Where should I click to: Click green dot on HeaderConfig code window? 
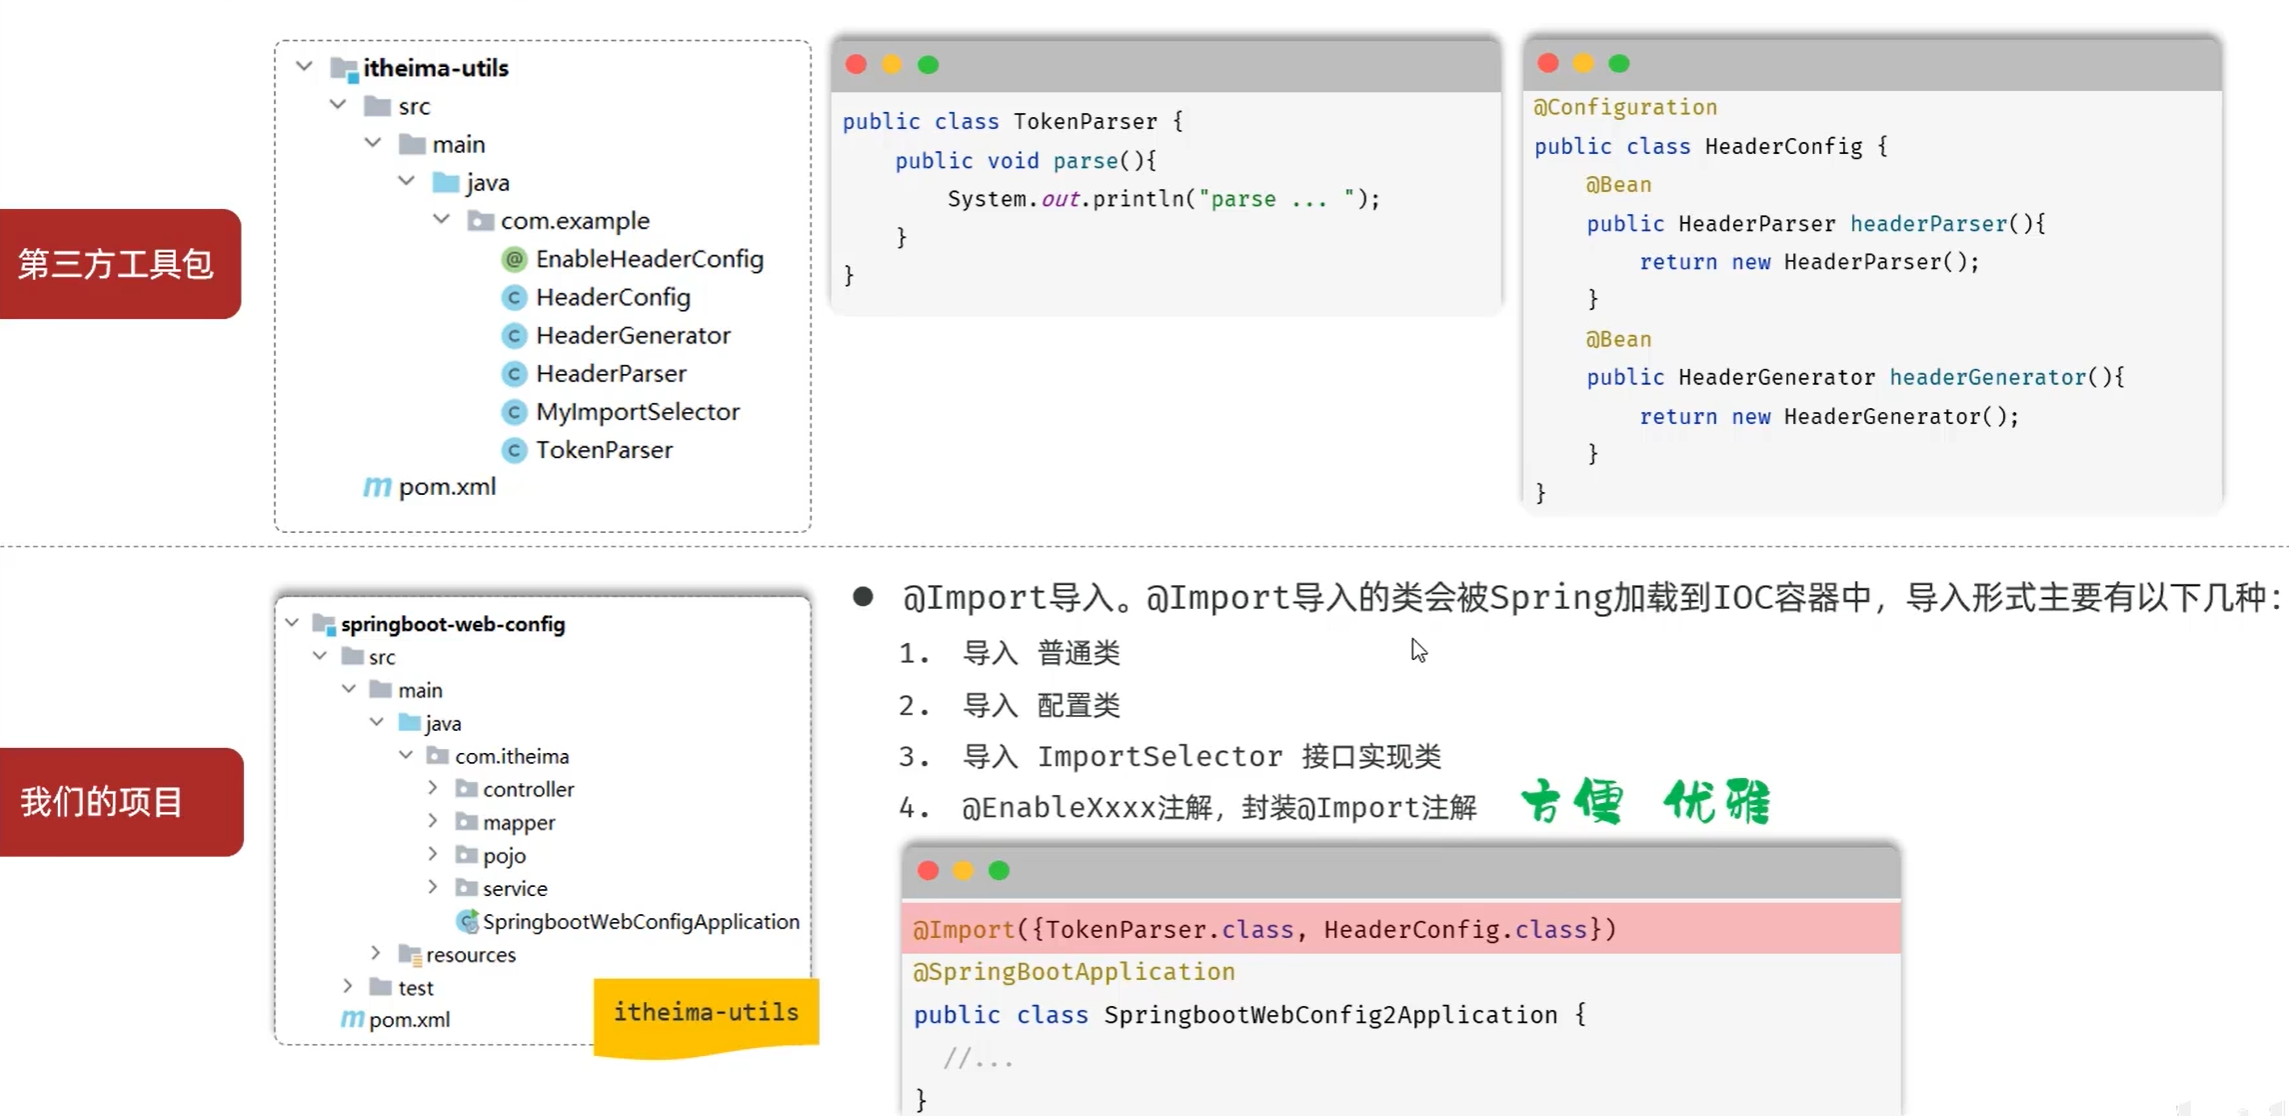pyautogui.click(x=1619, y=64)
